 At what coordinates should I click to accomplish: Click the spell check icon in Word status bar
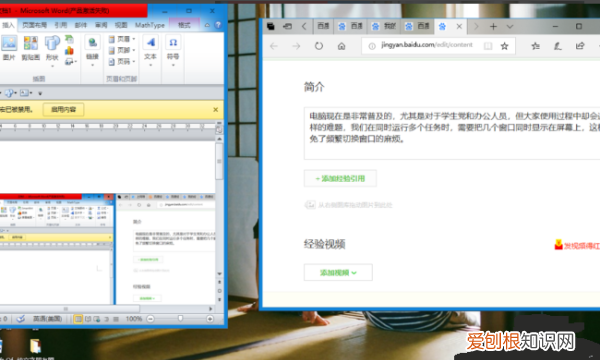pos(21,319)
